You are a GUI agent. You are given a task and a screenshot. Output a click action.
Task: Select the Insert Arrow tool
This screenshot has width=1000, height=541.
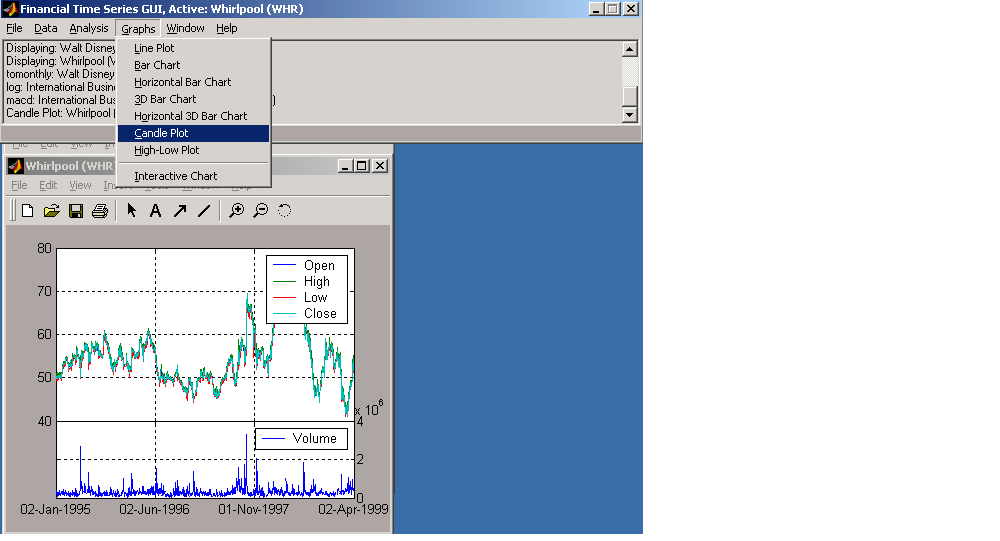(180, 211)
